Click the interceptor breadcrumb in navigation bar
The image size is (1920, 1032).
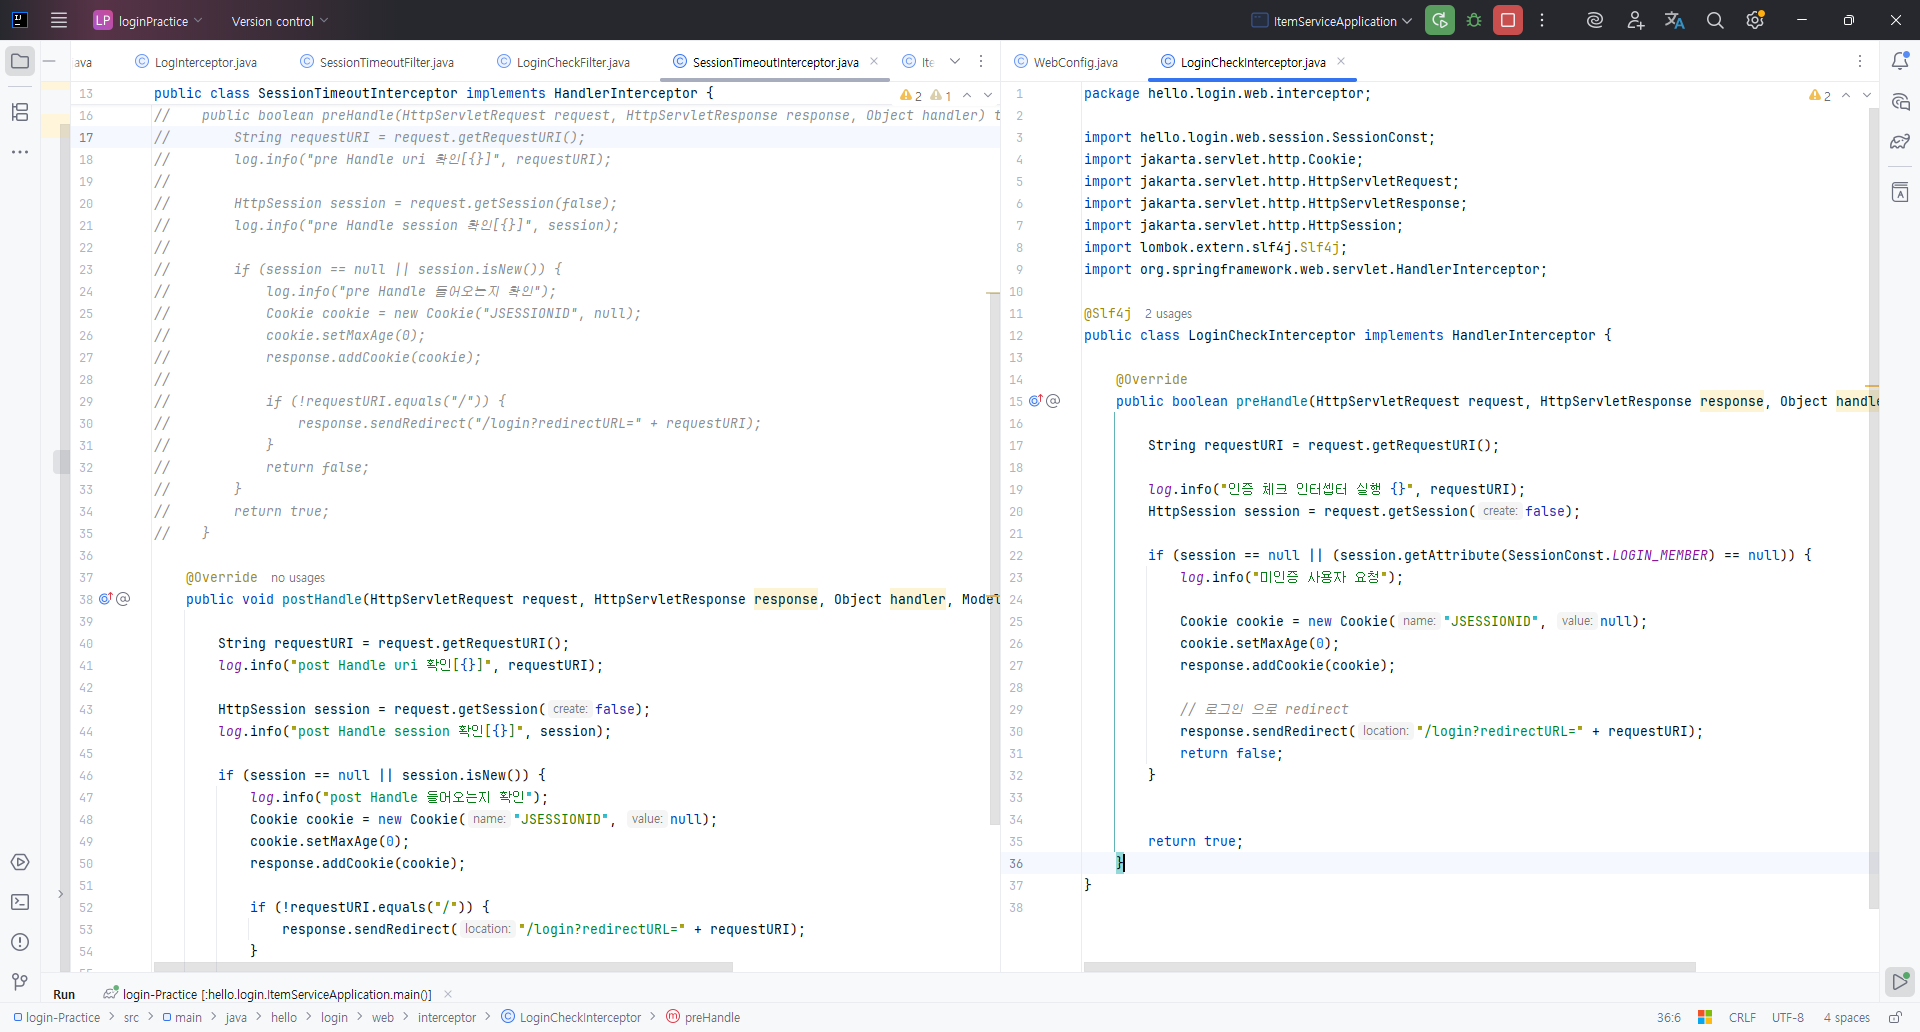[447, 1017]
